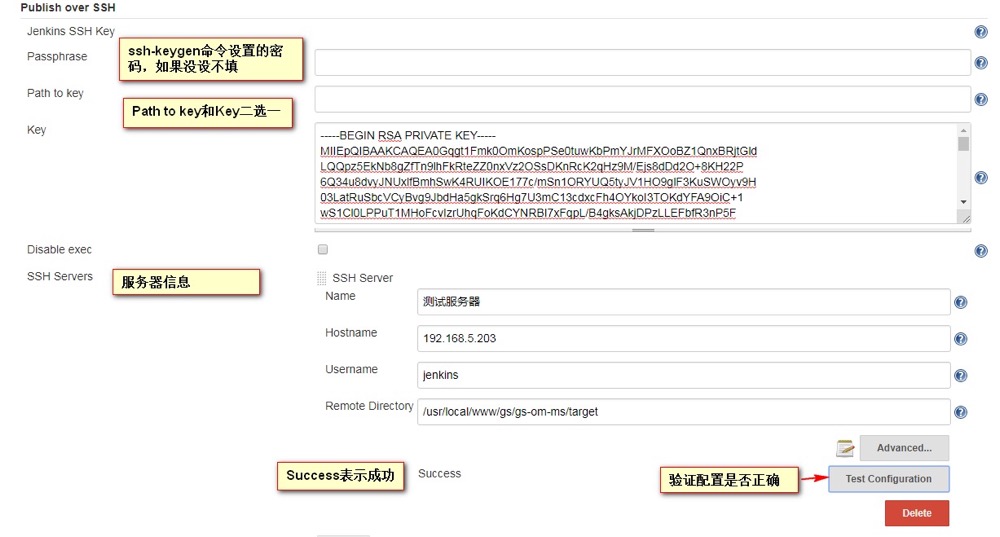Open help for Disable exec option
1000x537 pixels.
point(981,251)
